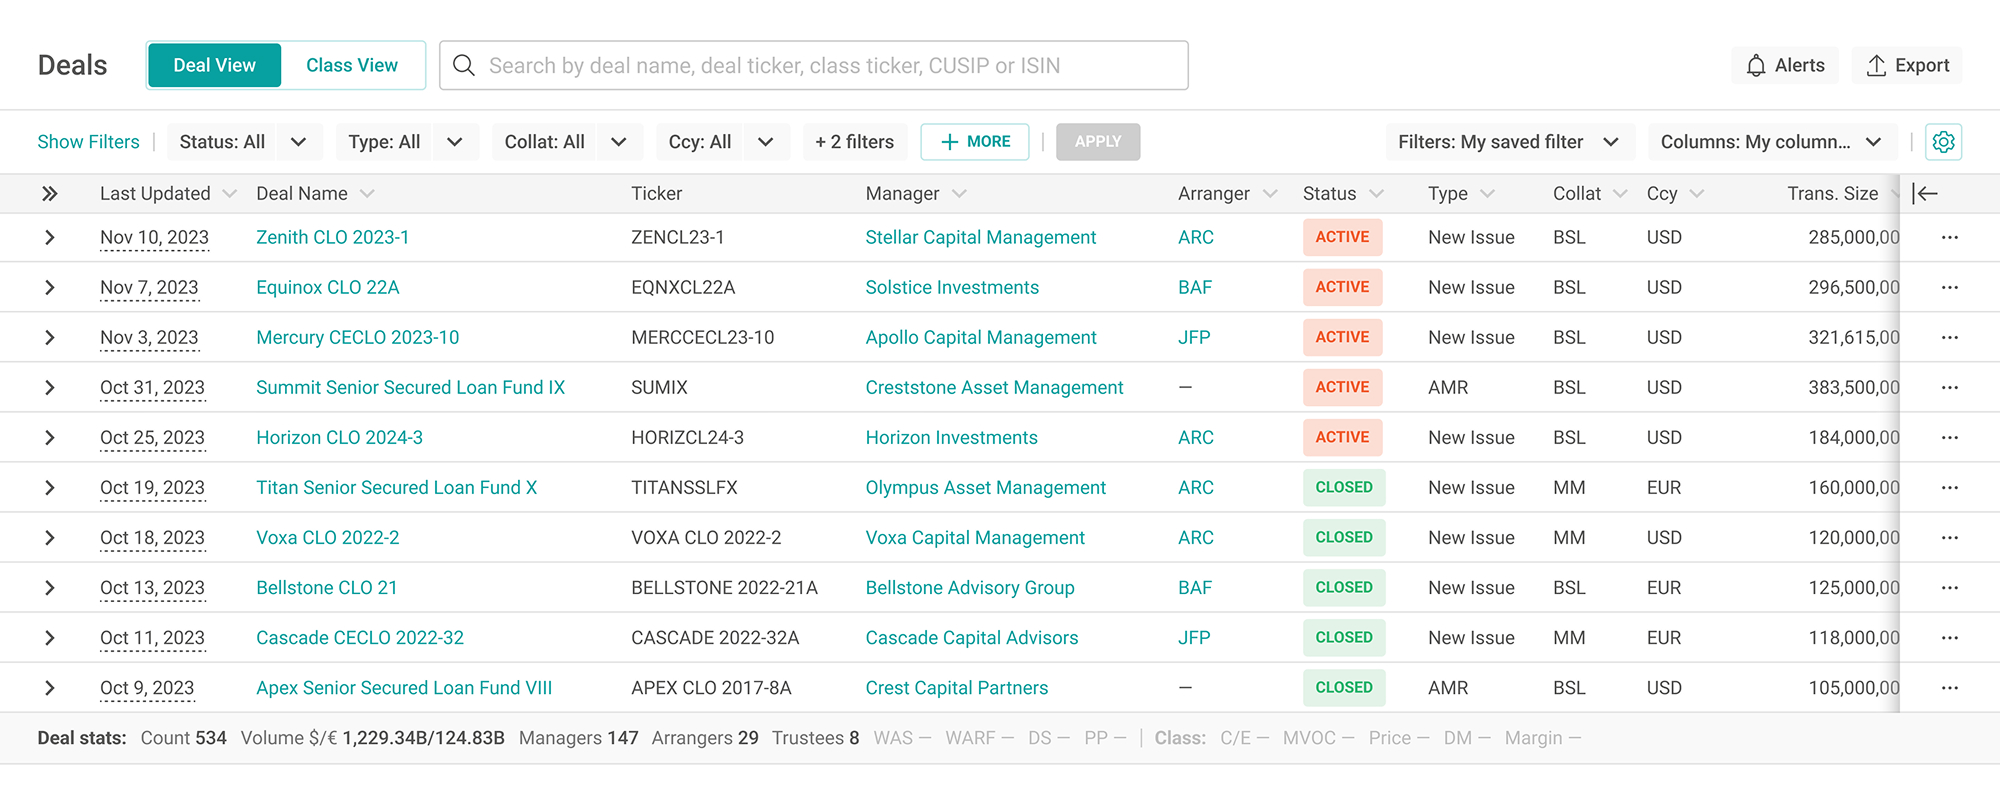Open the Filters: My saved filter dropdown
The height and width of the screenshot is (812, 2000).
click(x=1509, y=142)
